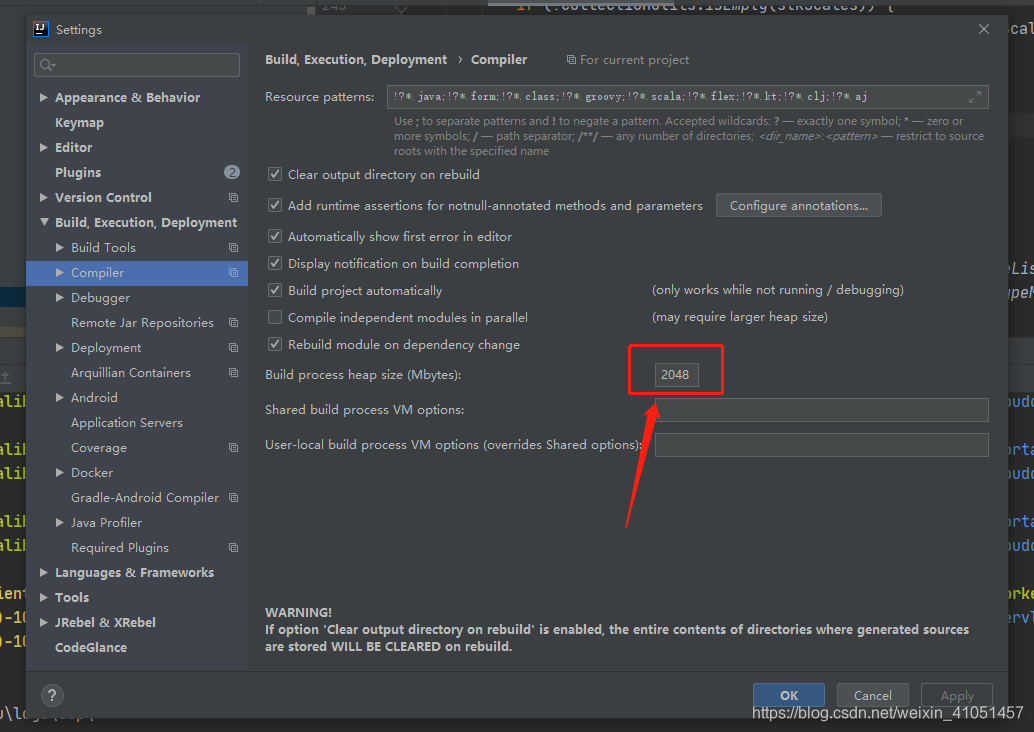1034x732 pixels.
Task: Expand Version Control section arrow
Action: coord(44,197)
